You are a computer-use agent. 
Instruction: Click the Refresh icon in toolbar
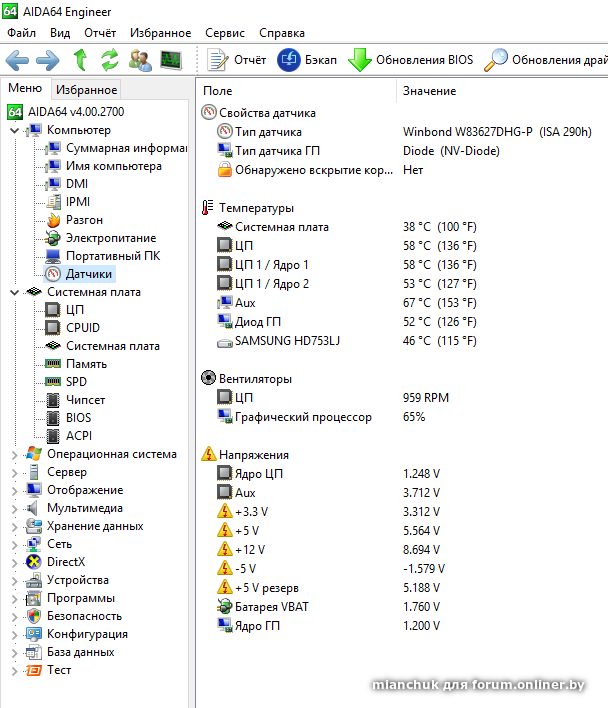coord(110,60)
